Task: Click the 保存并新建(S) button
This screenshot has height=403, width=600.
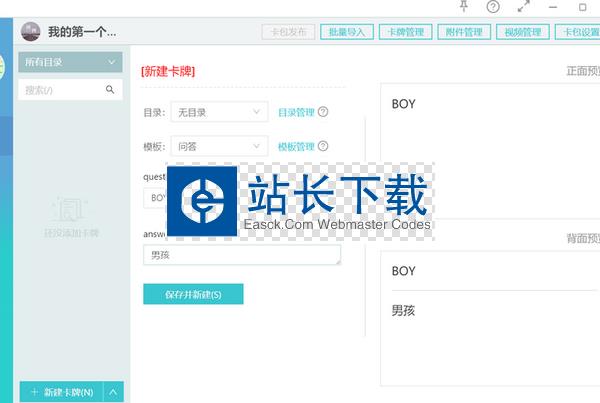Action: coord(193,294)
